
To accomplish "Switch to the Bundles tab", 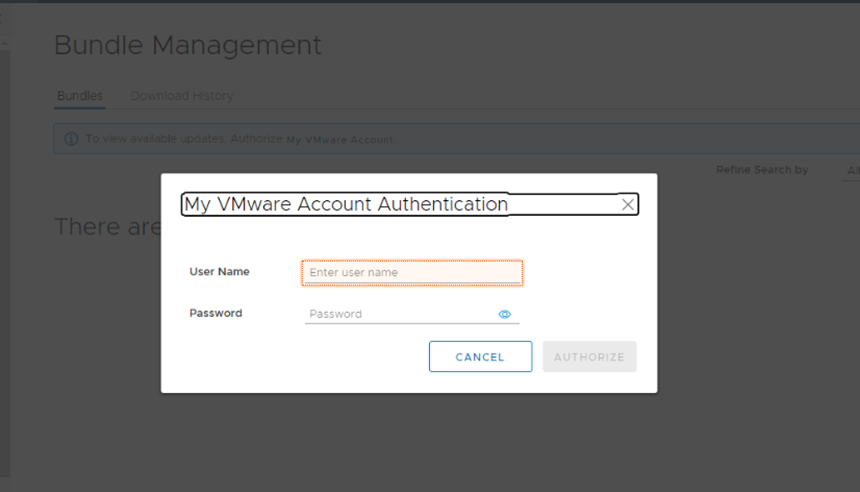I will pos(80,96).
